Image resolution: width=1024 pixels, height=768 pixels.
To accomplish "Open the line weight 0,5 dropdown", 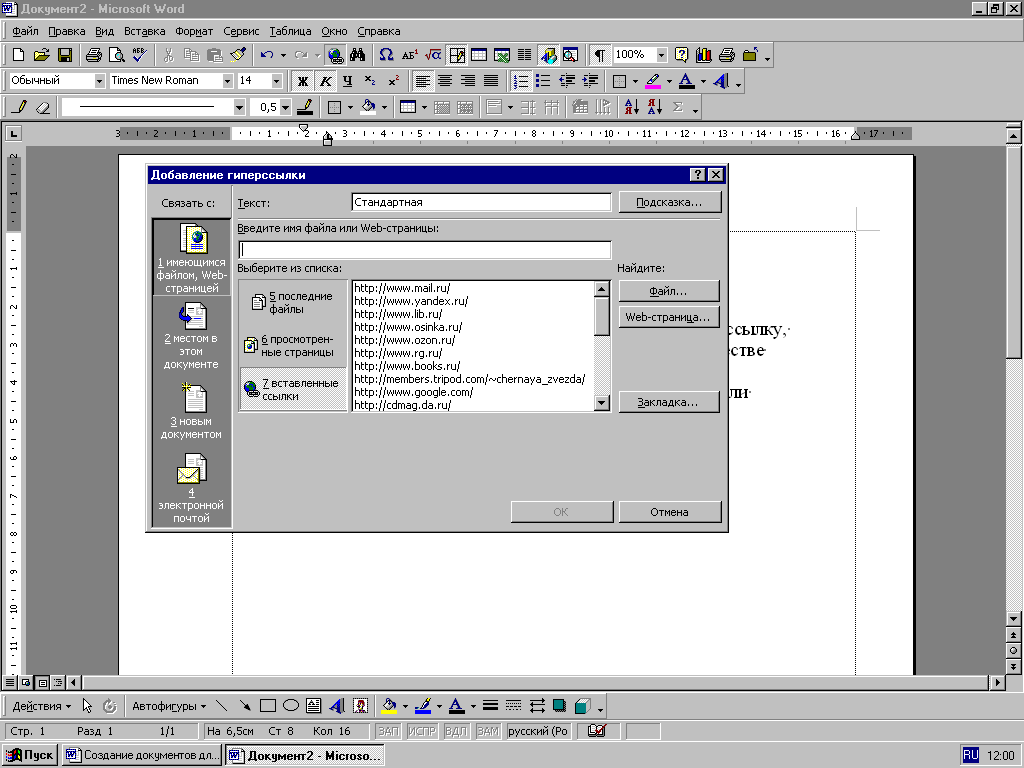I will click(285, 107).
